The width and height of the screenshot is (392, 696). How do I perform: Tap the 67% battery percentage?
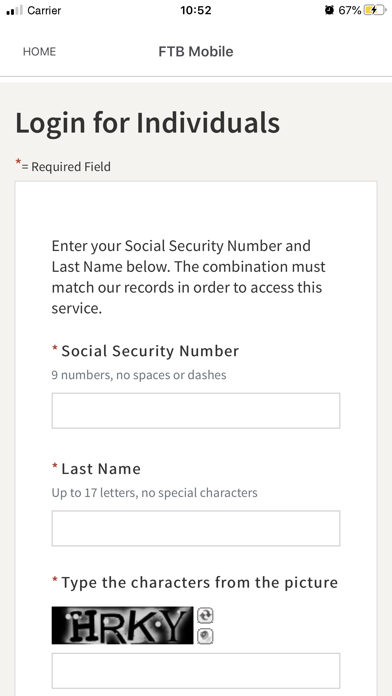(x=350, y=10)
